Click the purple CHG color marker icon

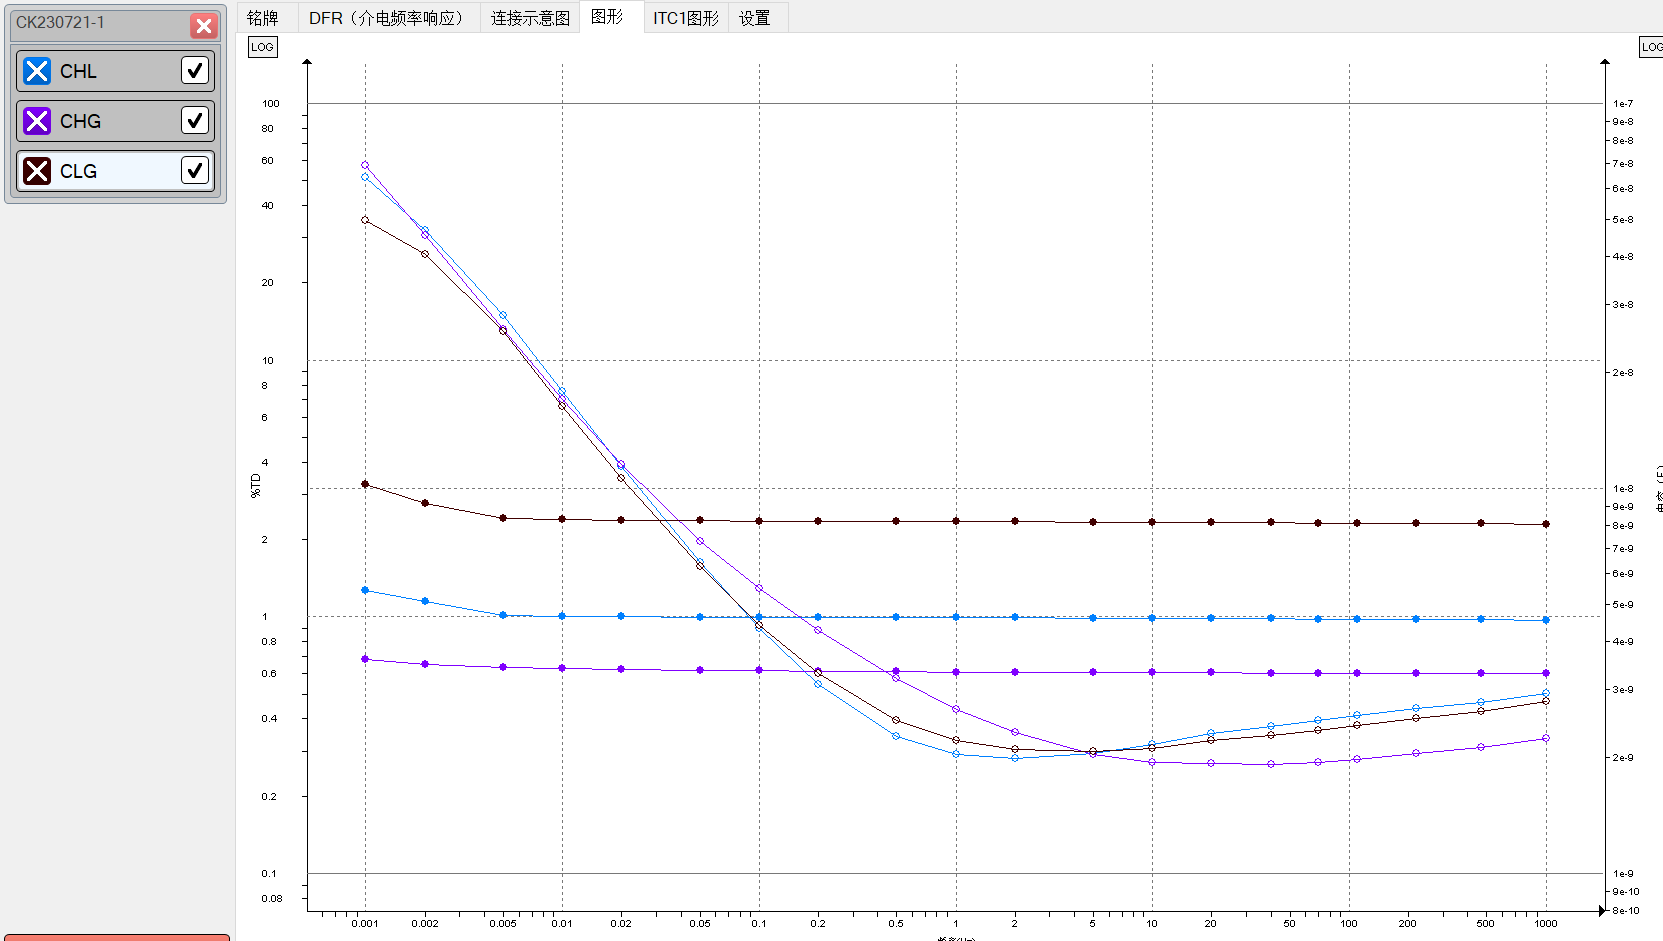[x=37, y=121]
